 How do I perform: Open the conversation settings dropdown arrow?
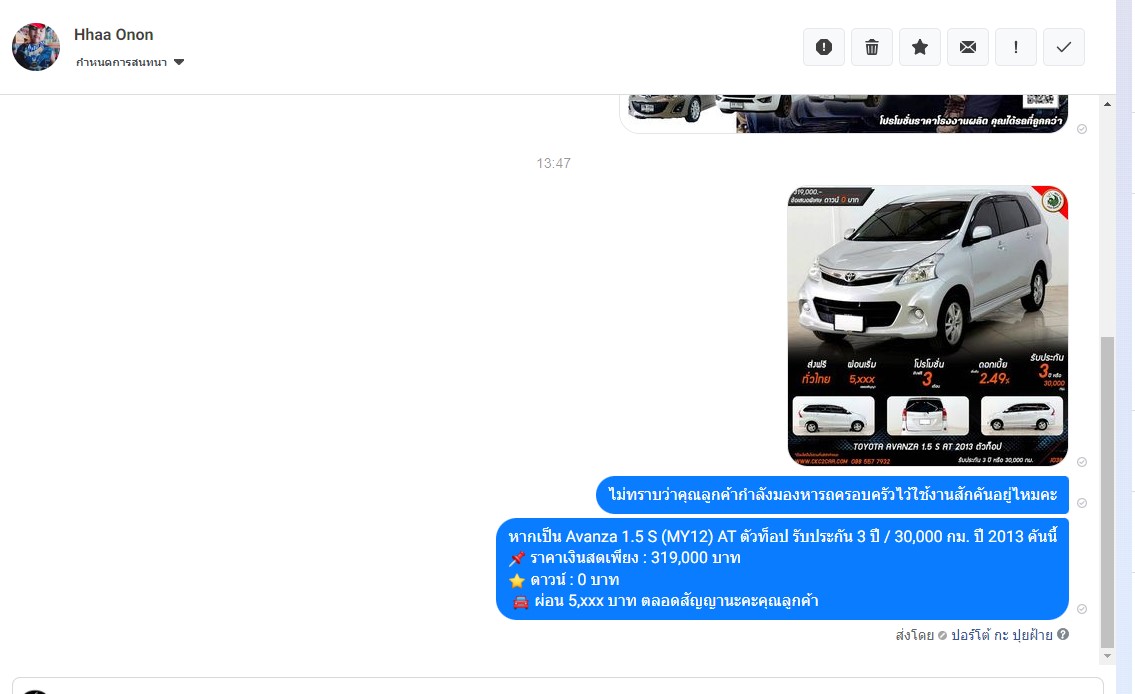179,62
